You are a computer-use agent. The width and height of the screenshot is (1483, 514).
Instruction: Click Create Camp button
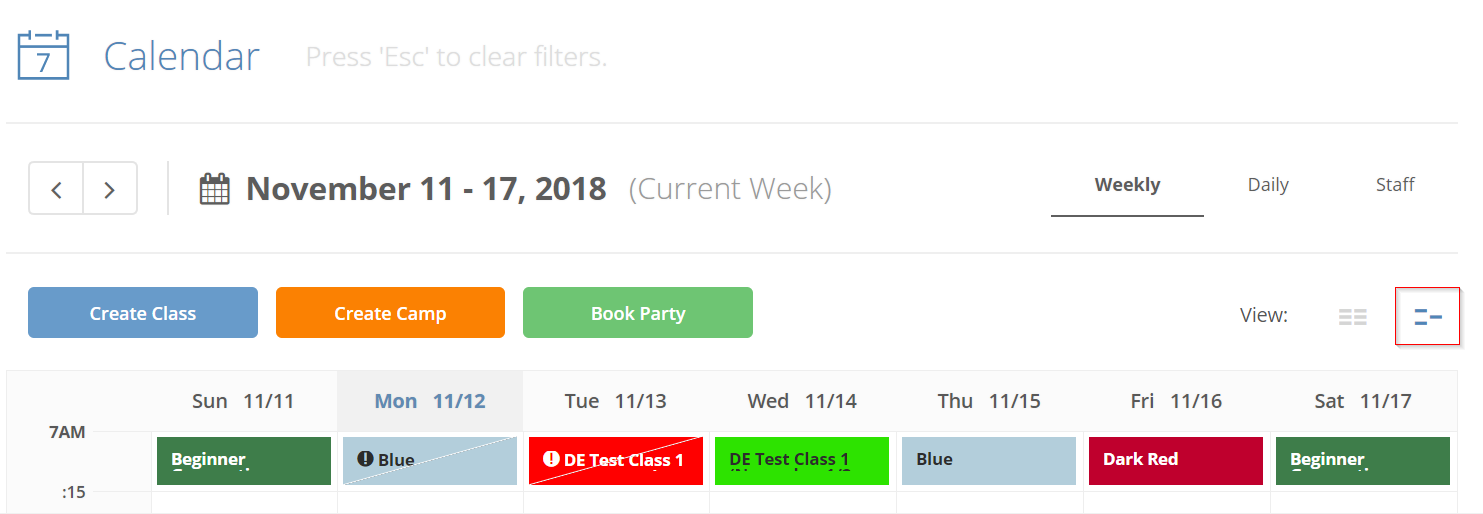pos(390,313)
